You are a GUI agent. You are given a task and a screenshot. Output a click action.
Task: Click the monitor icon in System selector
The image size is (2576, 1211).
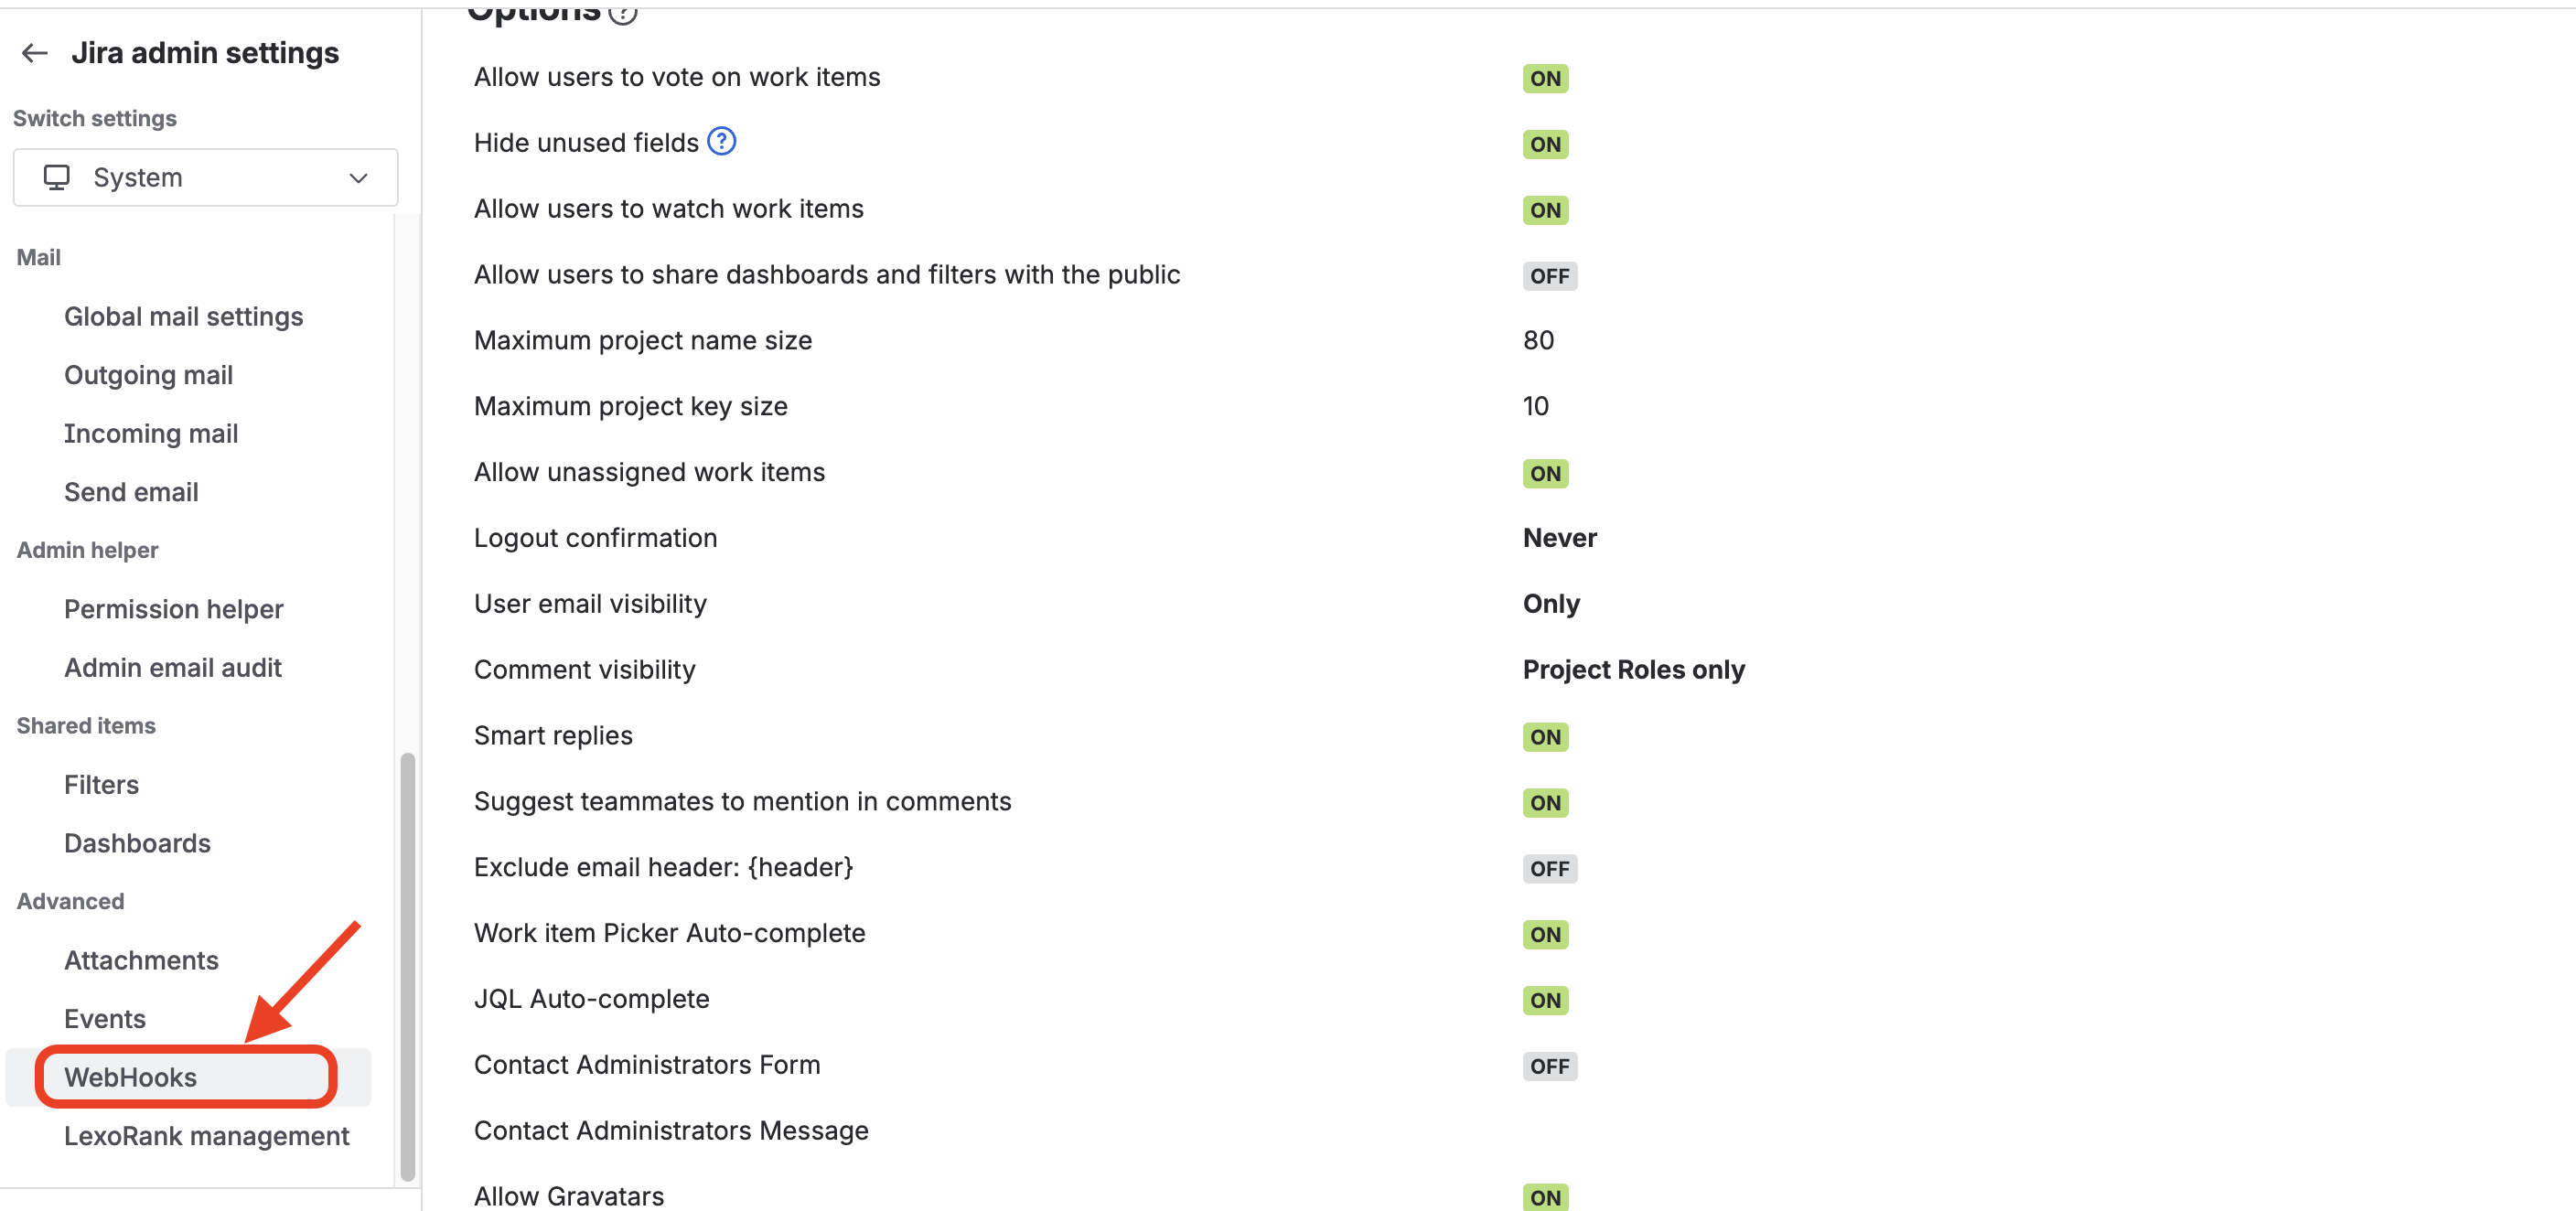[x=57, y=178]
